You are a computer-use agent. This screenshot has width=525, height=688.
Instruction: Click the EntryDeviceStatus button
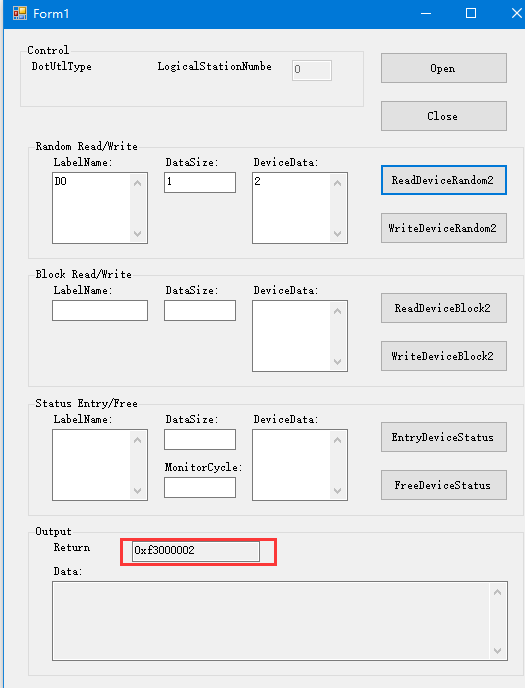tap(443, 437)
